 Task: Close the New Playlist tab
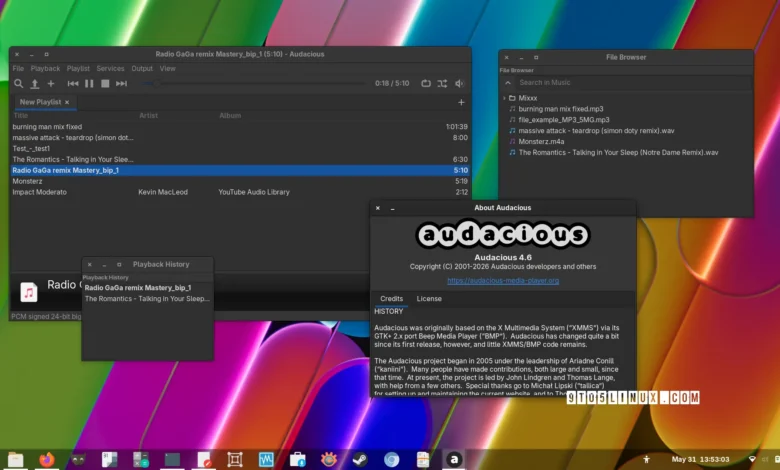point(67,102)
